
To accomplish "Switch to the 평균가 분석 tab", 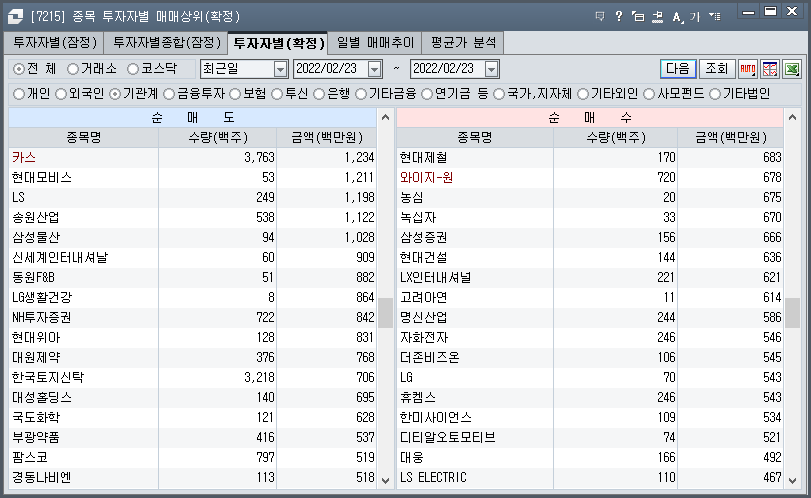I will click(x=463, y=42).
